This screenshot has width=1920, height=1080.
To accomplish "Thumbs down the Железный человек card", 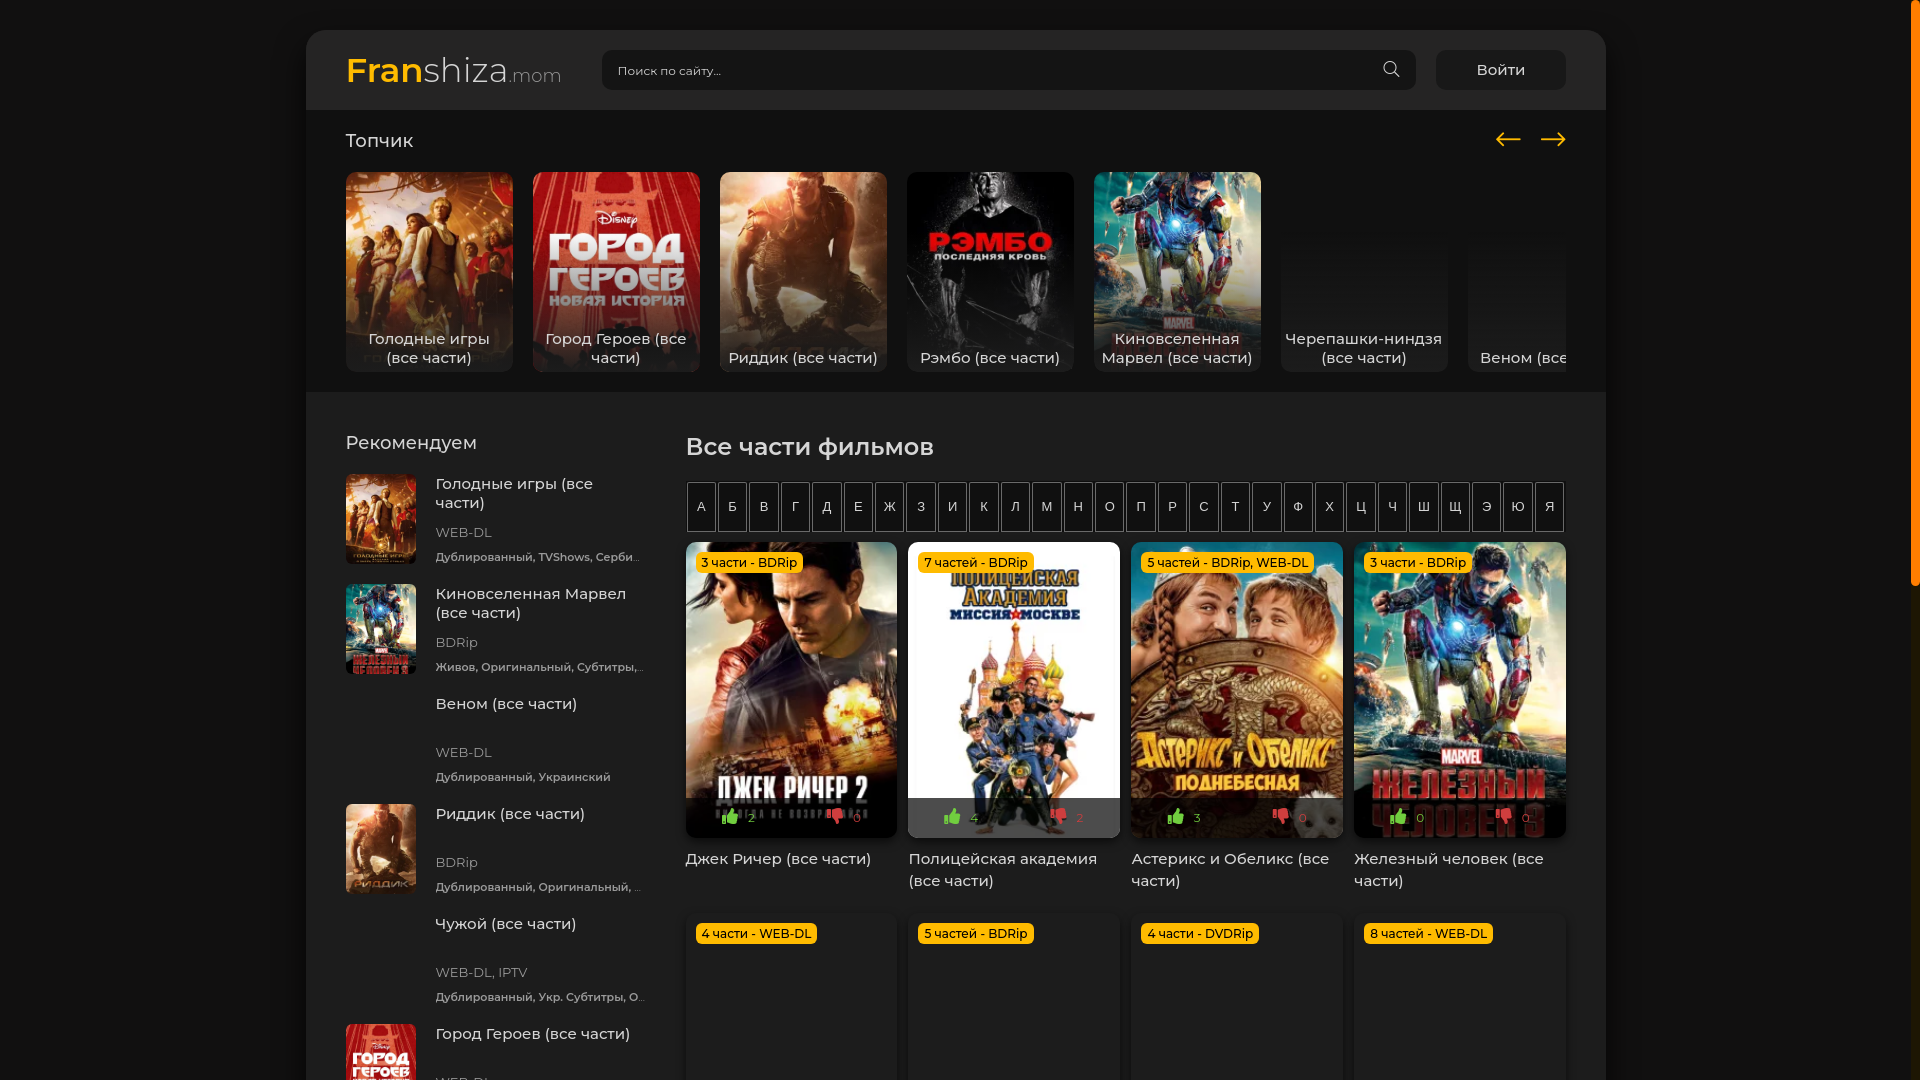I will point(1504,817).
